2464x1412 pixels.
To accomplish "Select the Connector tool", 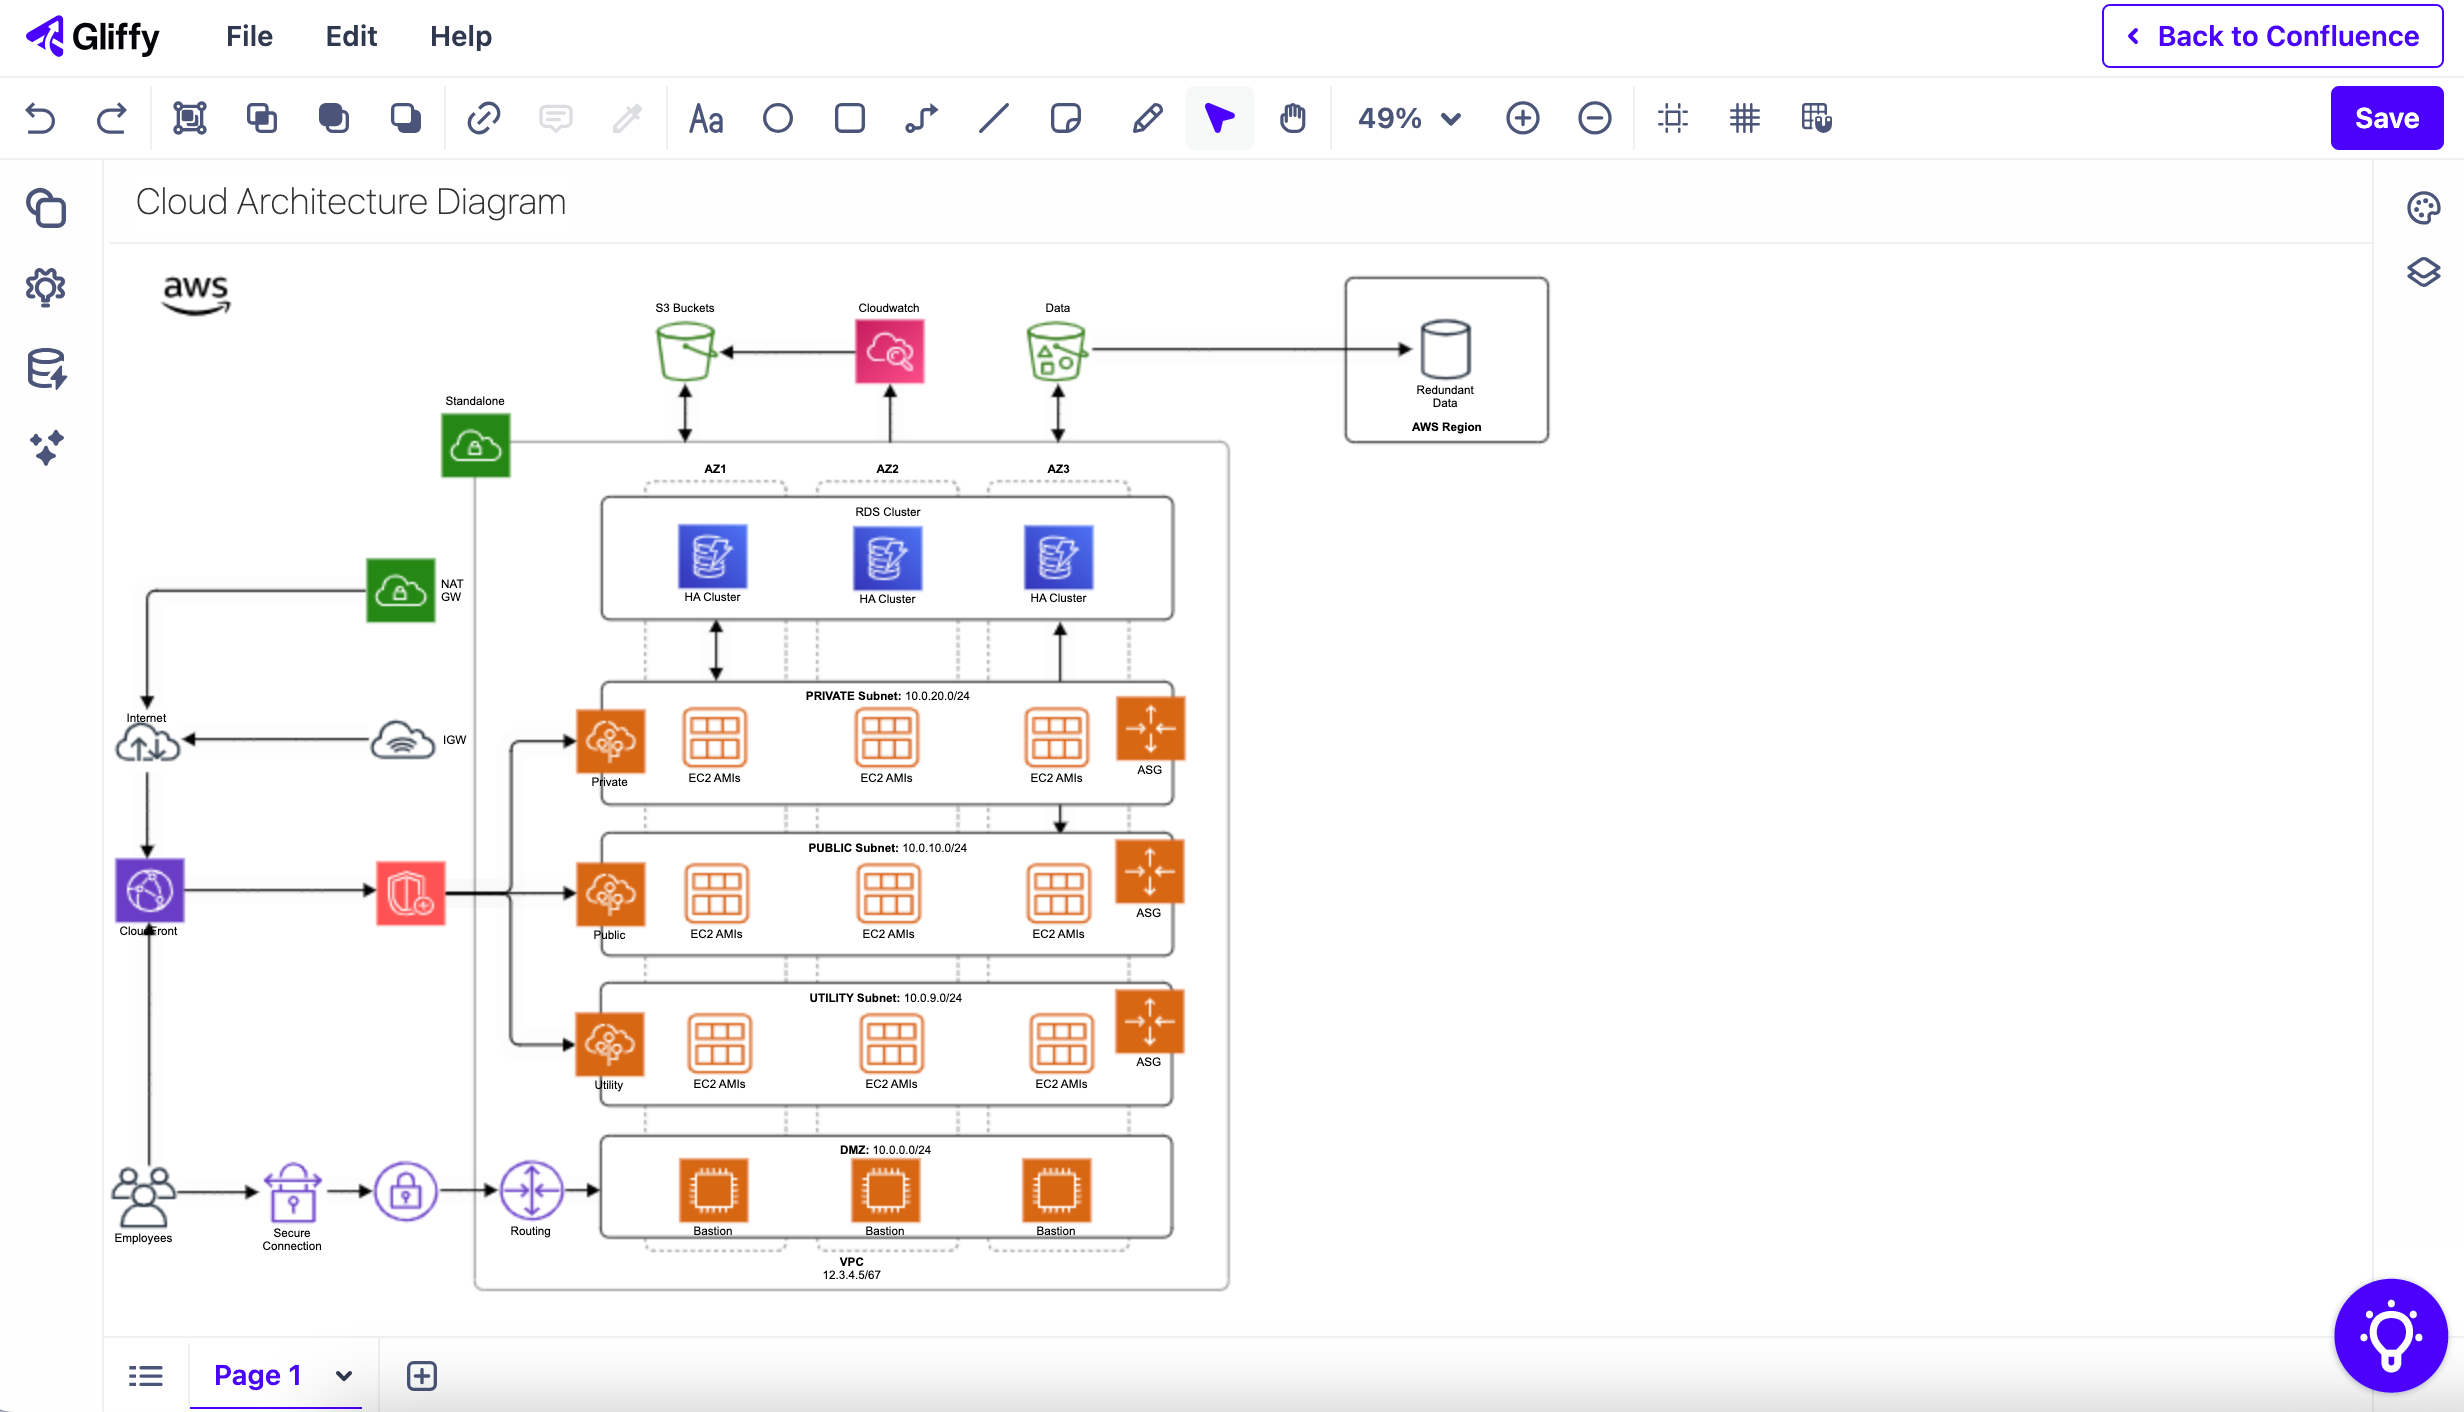I will coord(921,118).
